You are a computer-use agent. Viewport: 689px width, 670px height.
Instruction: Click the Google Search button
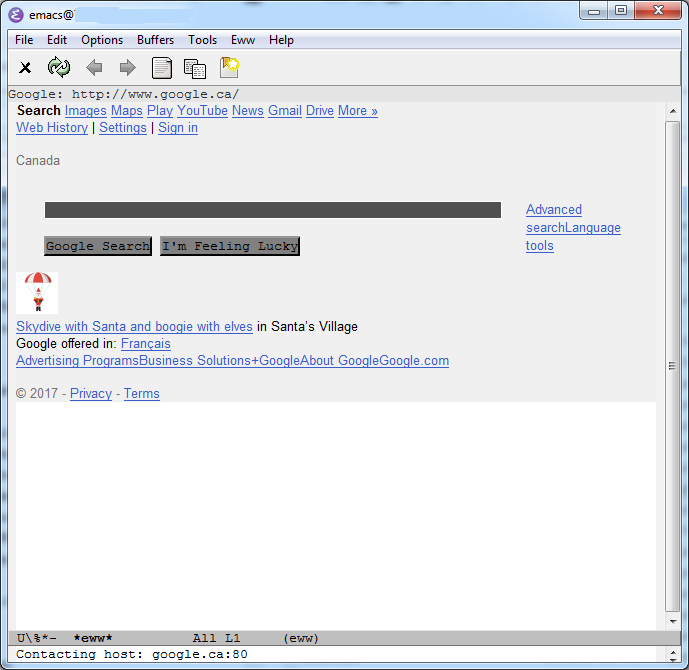(x=98, y=246)
